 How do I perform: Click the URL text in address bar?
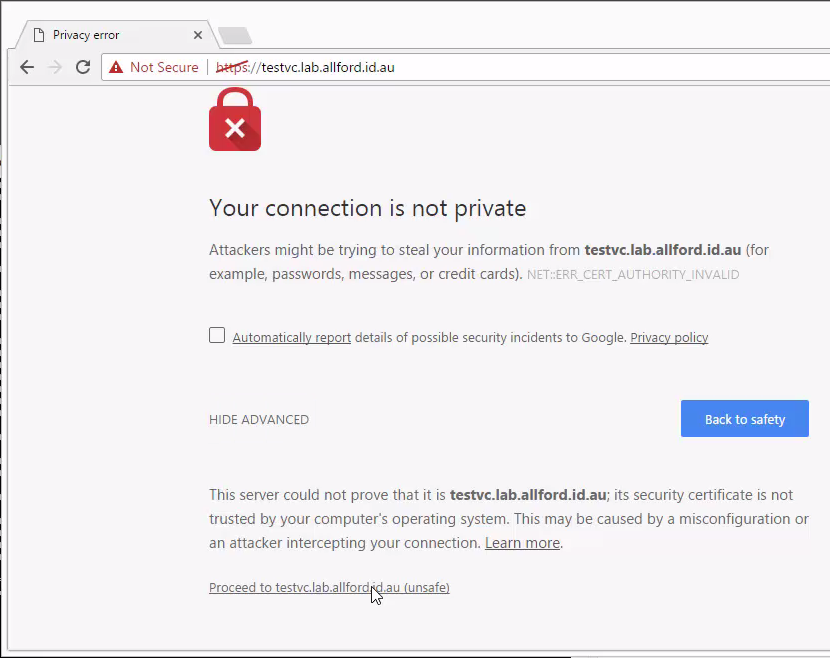pos(305,68)
